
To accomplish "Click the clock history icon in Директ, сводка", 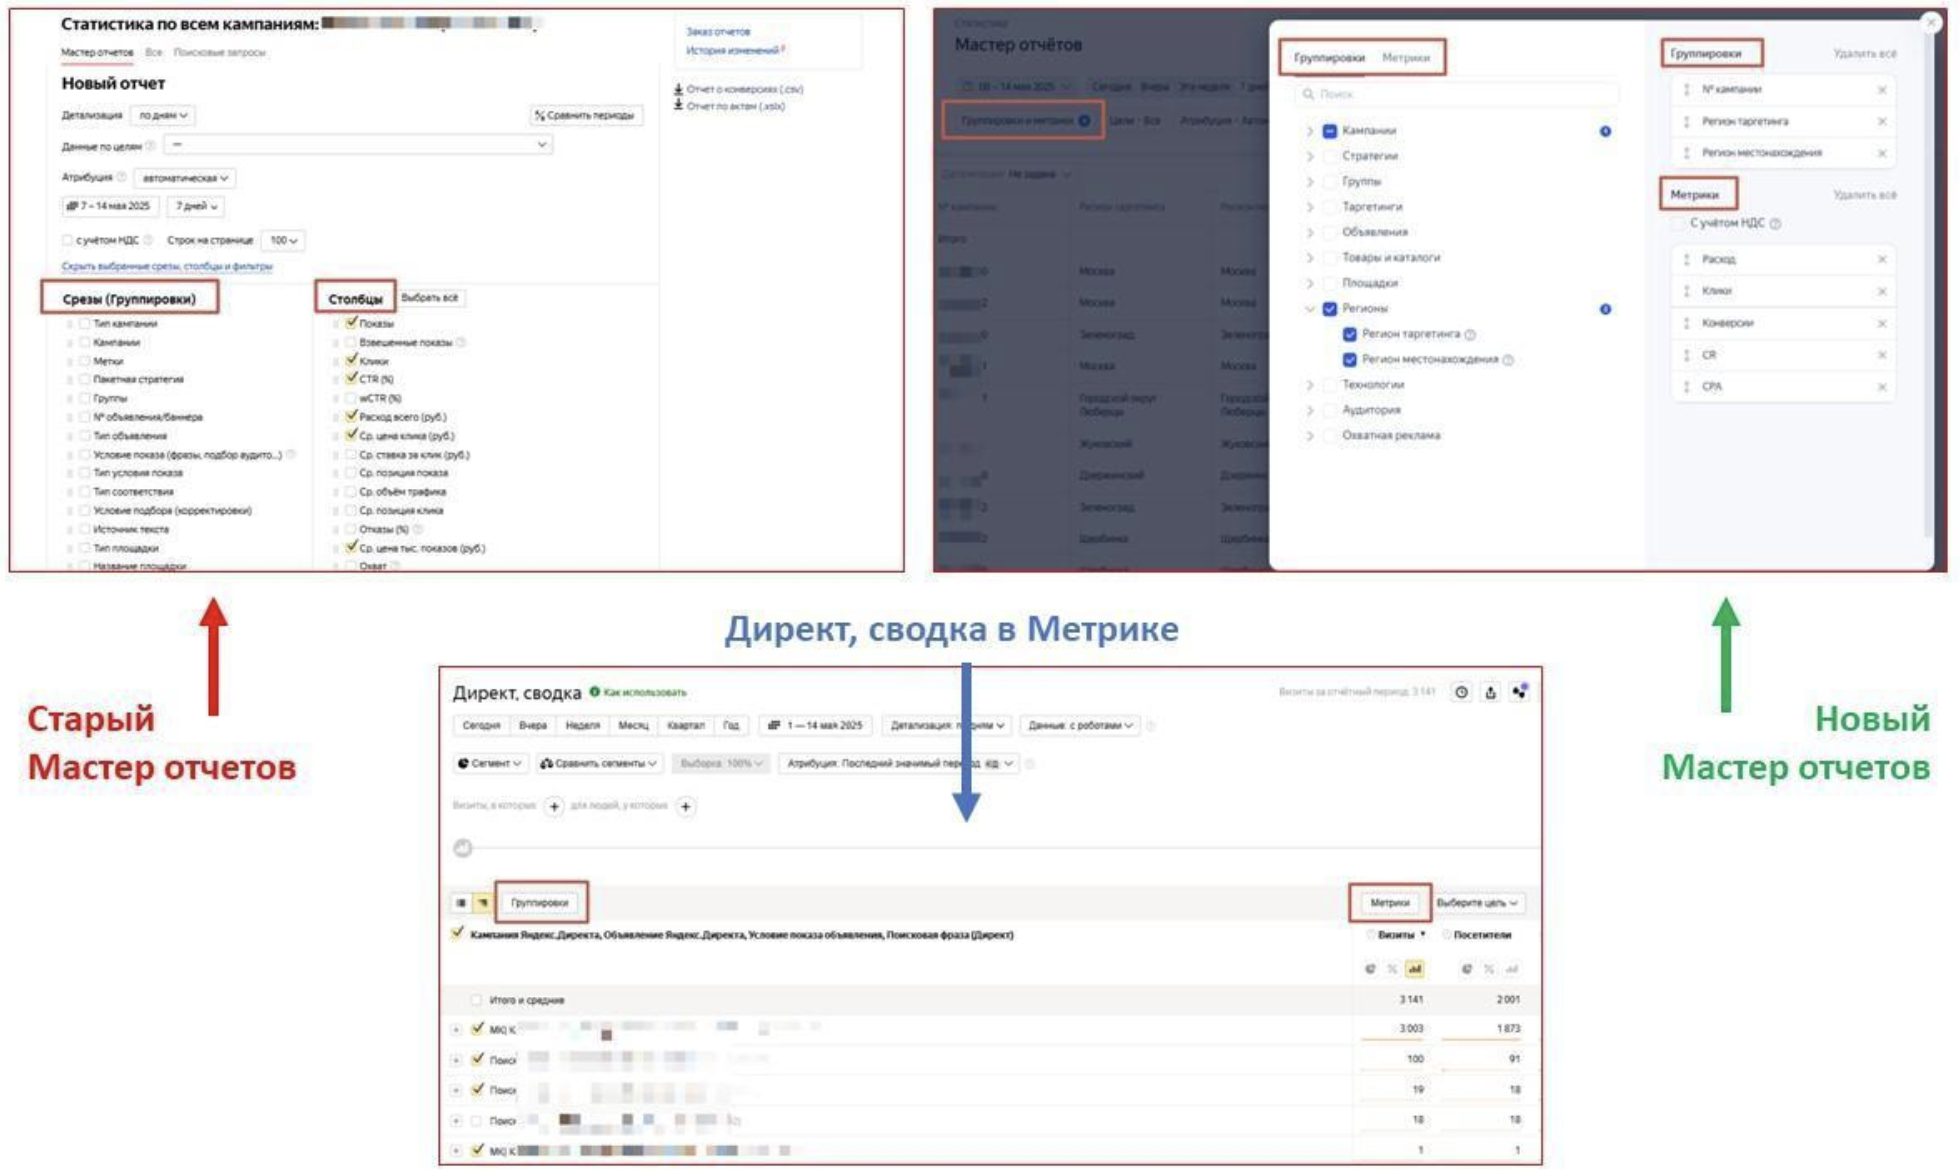I will [1461, 692].
